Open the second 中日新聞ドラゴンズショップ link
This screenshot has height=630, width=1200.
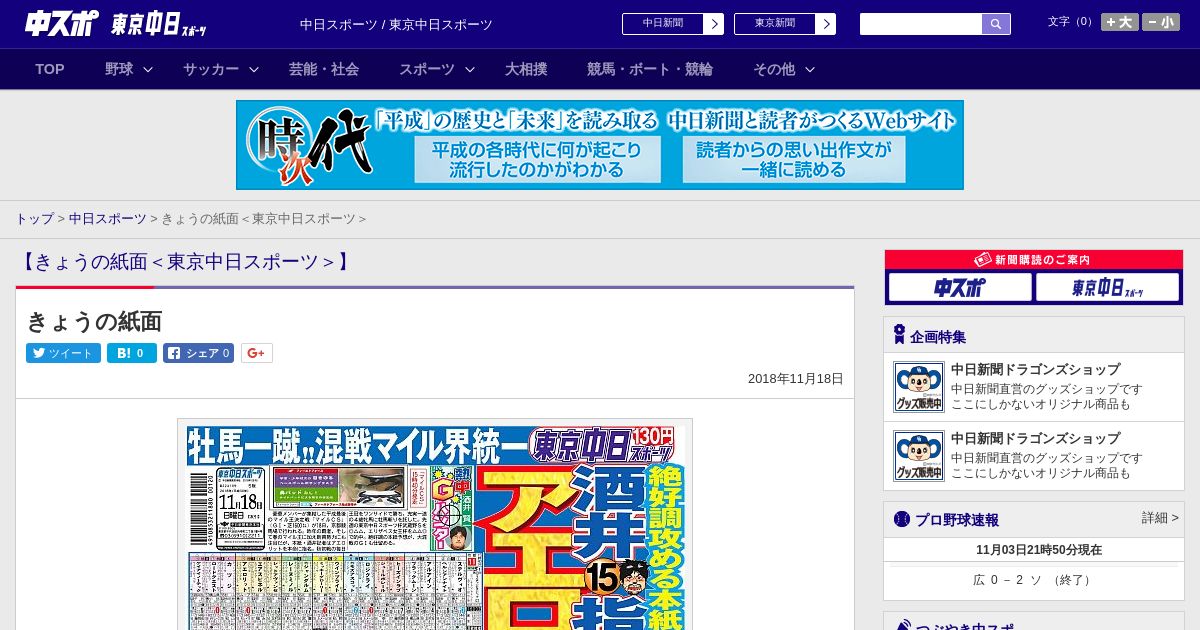[x=1035, y=438]
